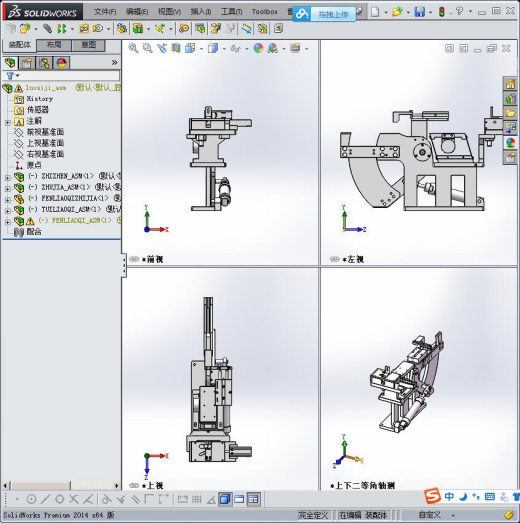520x523 pixels.
Task: Toggle the link views icon beside 前视 label
Action: (x=134, y=259)
